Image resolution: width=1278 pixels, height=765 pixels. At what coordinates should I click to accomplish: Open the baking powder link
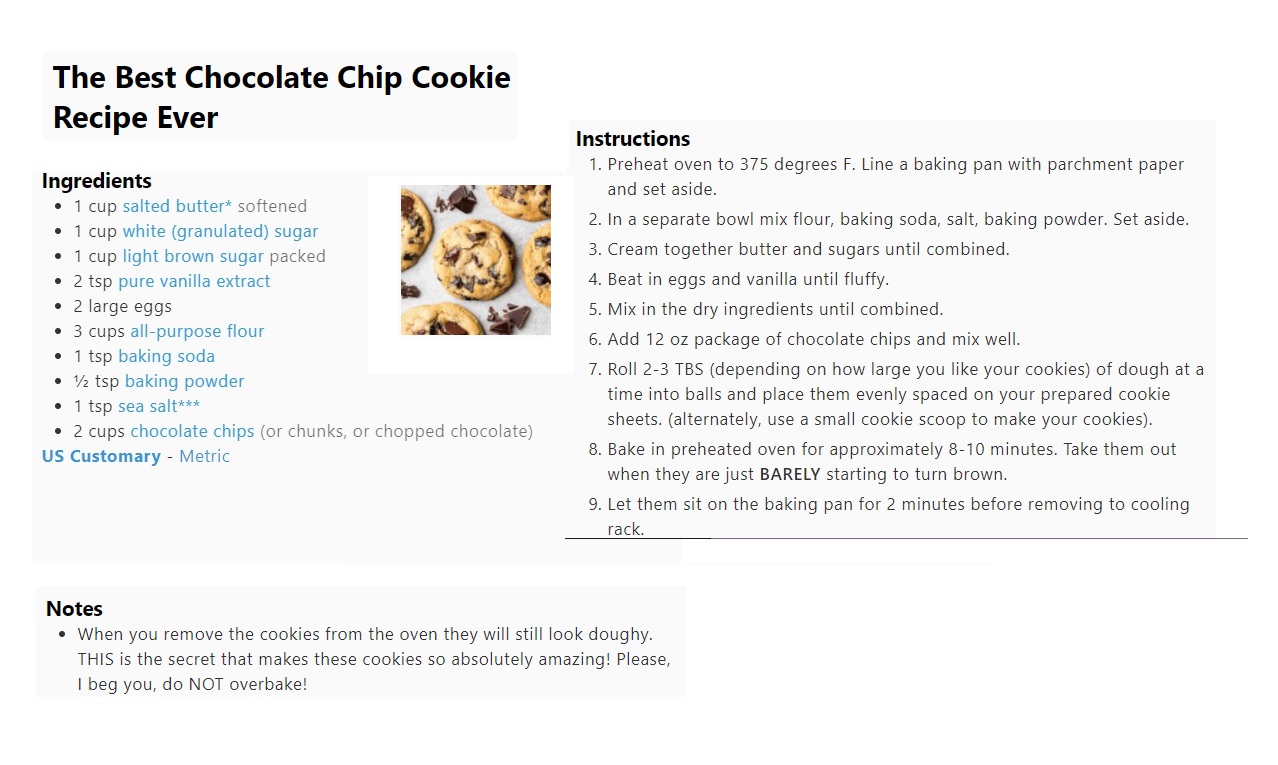point(184,381)
